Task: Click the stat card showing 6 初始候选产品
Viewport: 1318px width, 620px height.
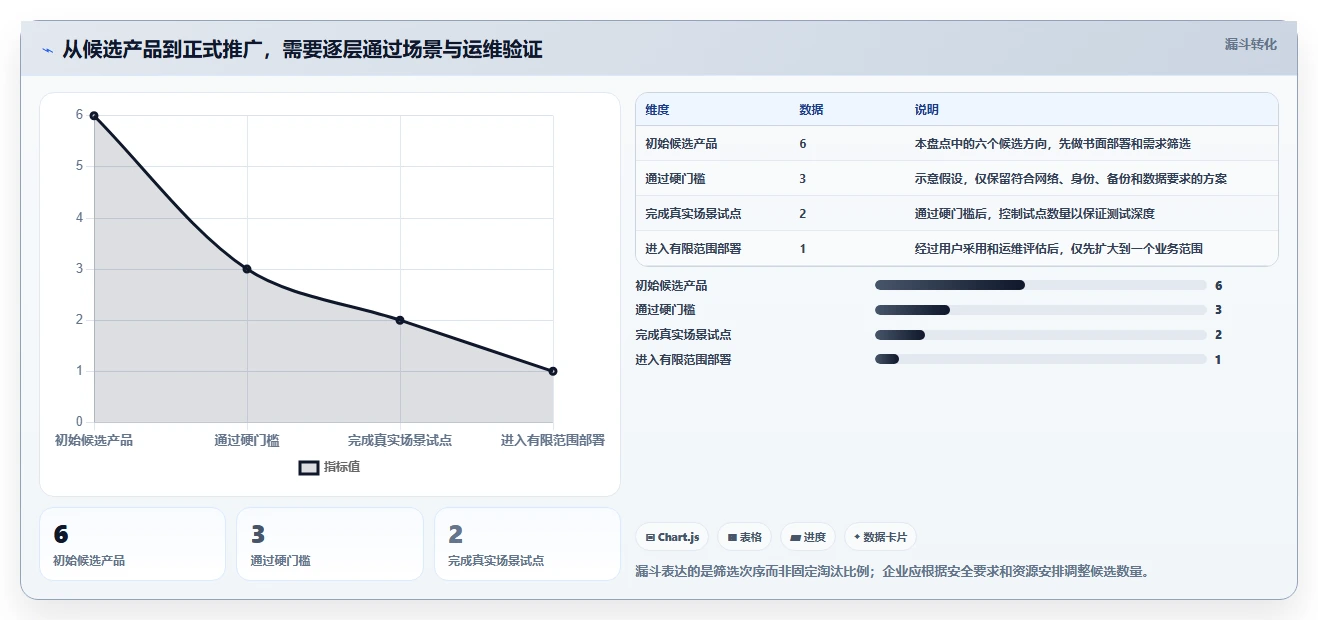Action: tap(132, 544)
